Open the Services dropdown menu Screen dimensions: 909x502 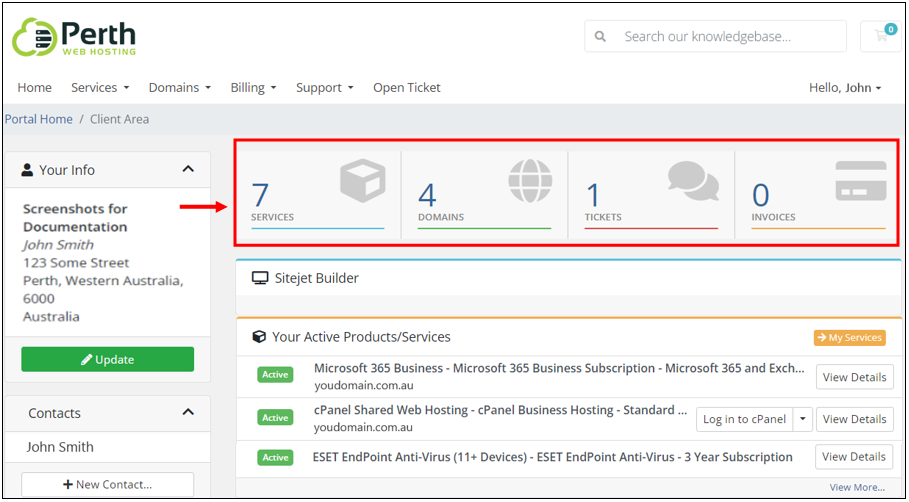tap(100, 88)
